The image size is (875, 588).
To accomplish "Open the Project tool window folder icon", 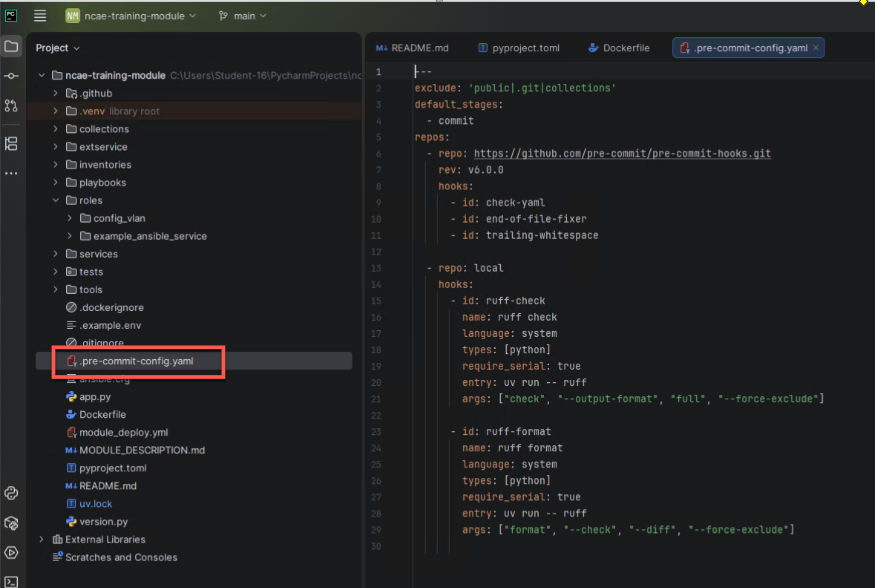I will click(11, 46).
